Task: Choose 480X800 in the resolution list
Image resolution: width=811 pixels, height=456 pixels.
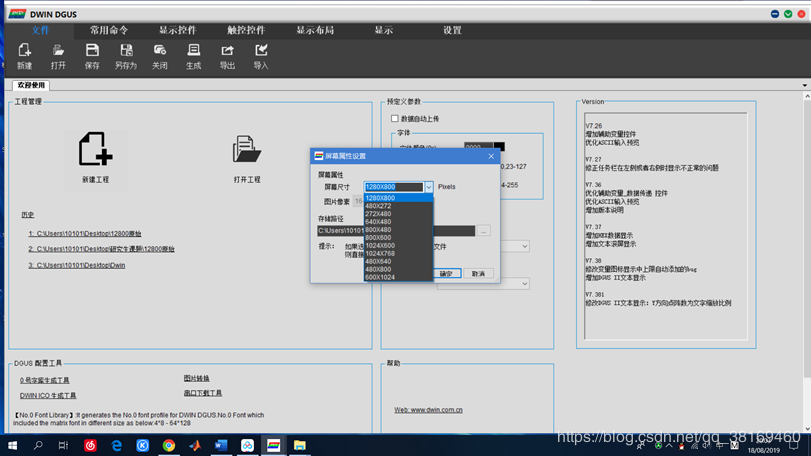Action: click(398, 269)
